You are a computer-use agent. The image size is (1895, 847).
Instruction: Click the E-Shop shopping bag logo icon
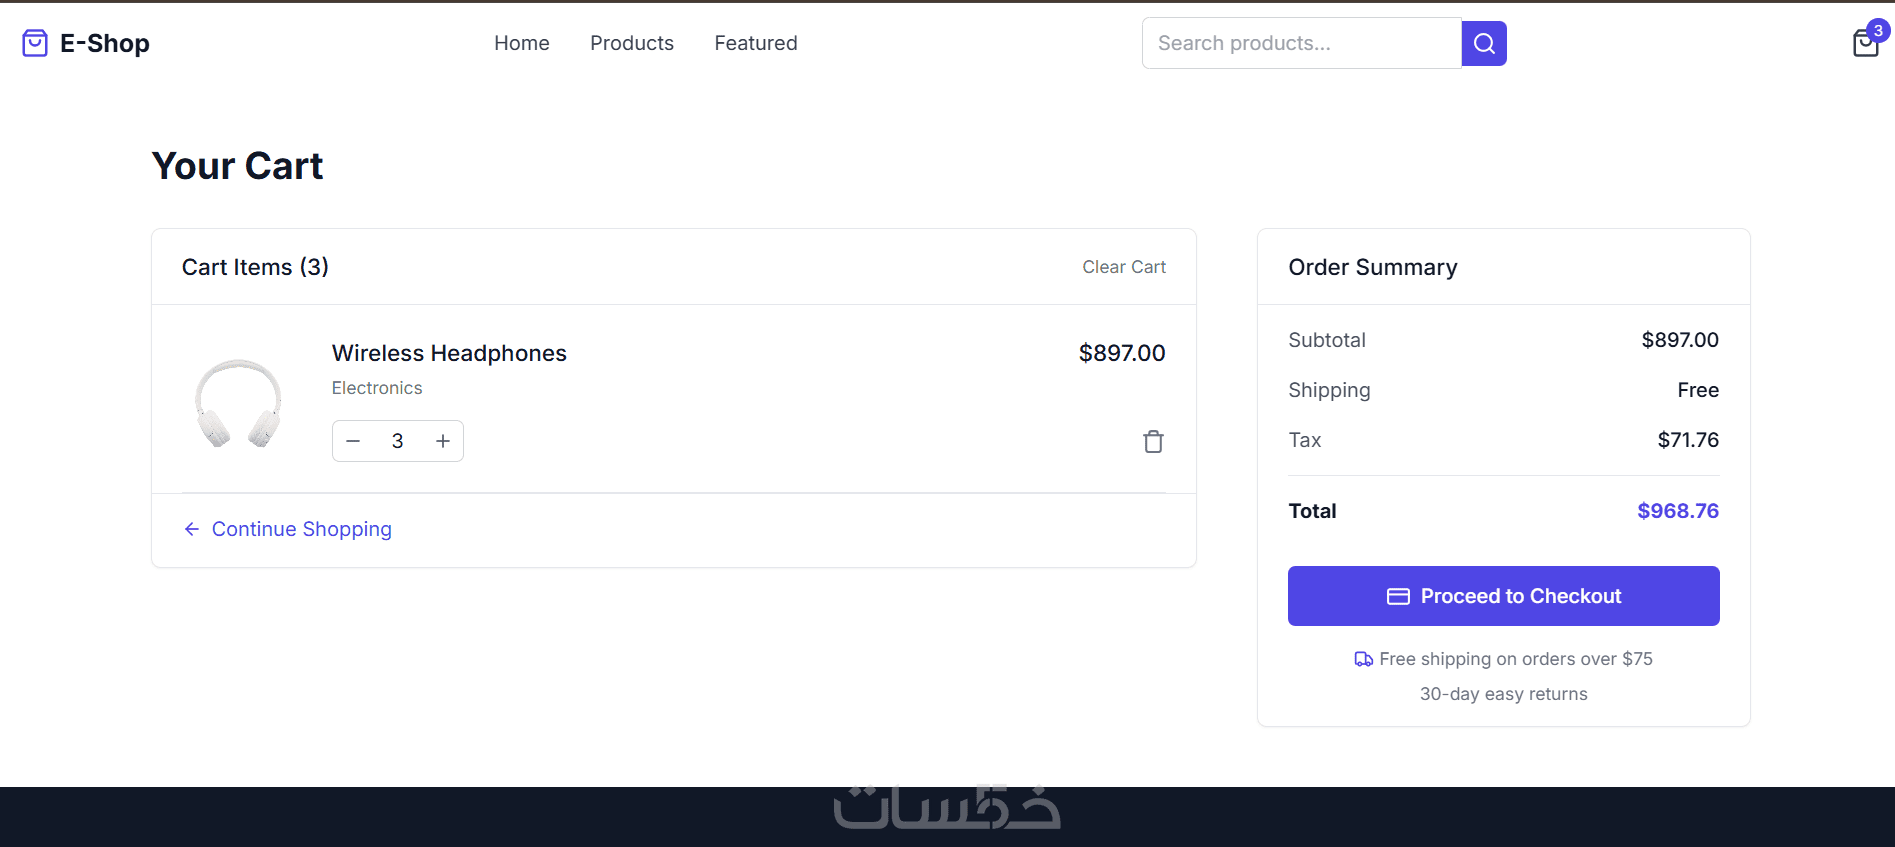(35, 43)
